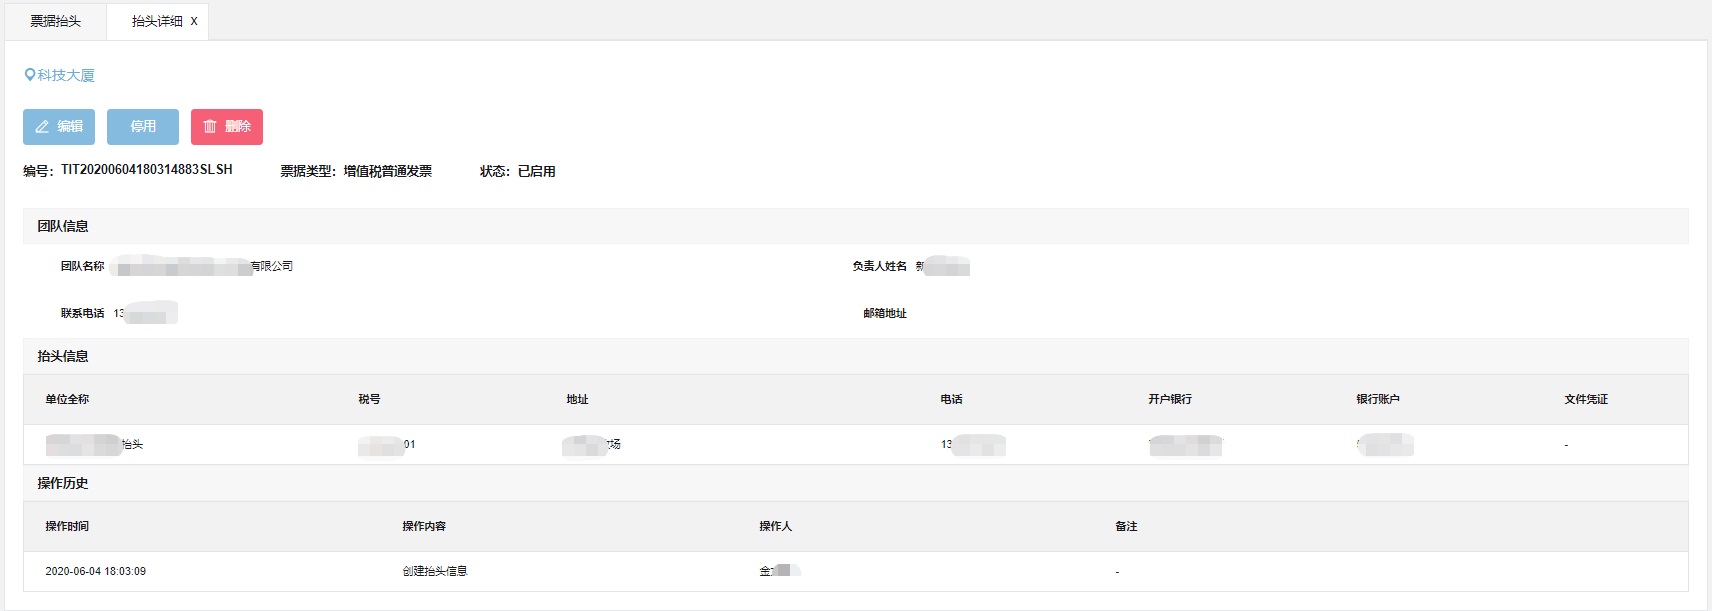Click the 团队信息 section header
The height and width of the screenshot is (611, 1712).
(63, 226)
